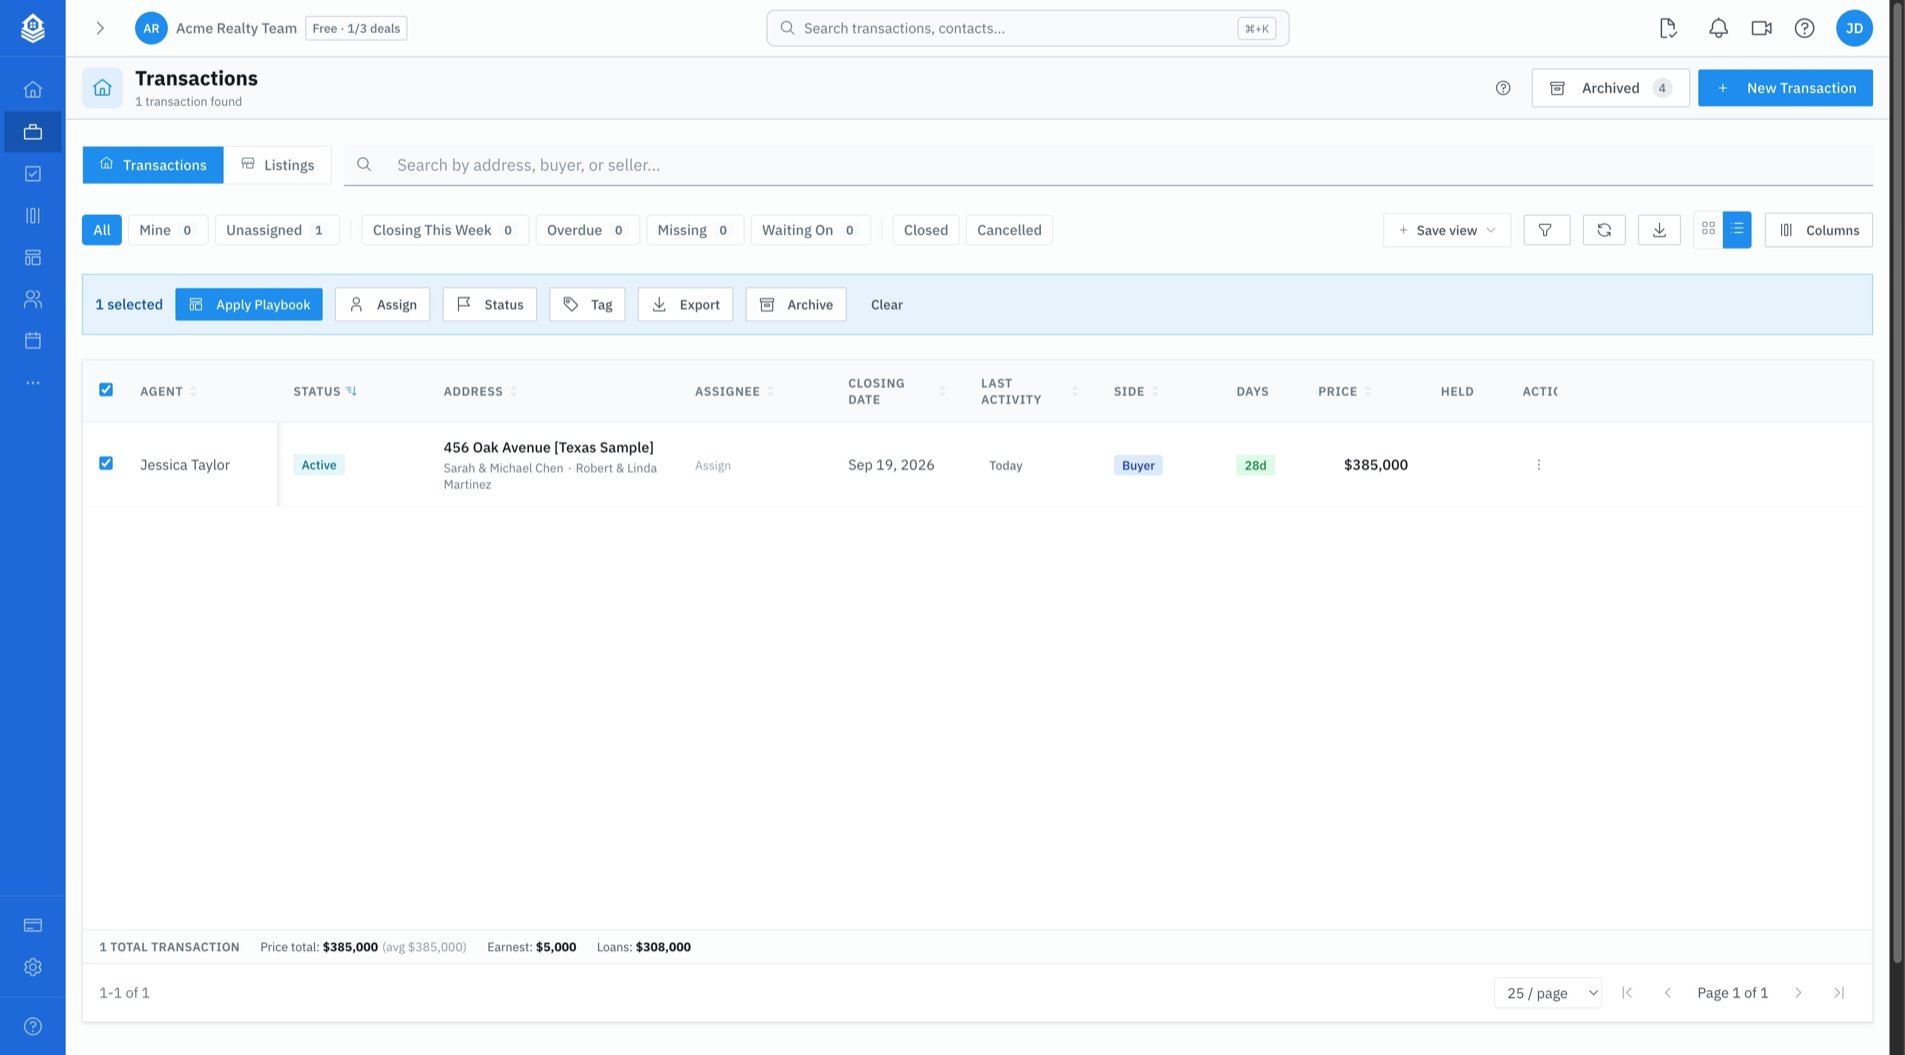The width and height of the screenshot is (1905, 1055).
Task: Sort by the Agent column
Action: pyautogui.click(x=168, y=391)
